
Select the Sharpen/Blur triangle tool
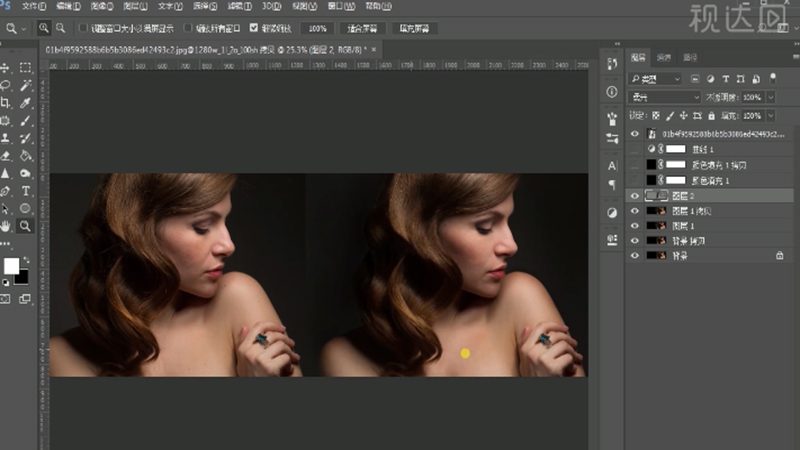pos(5,173)
